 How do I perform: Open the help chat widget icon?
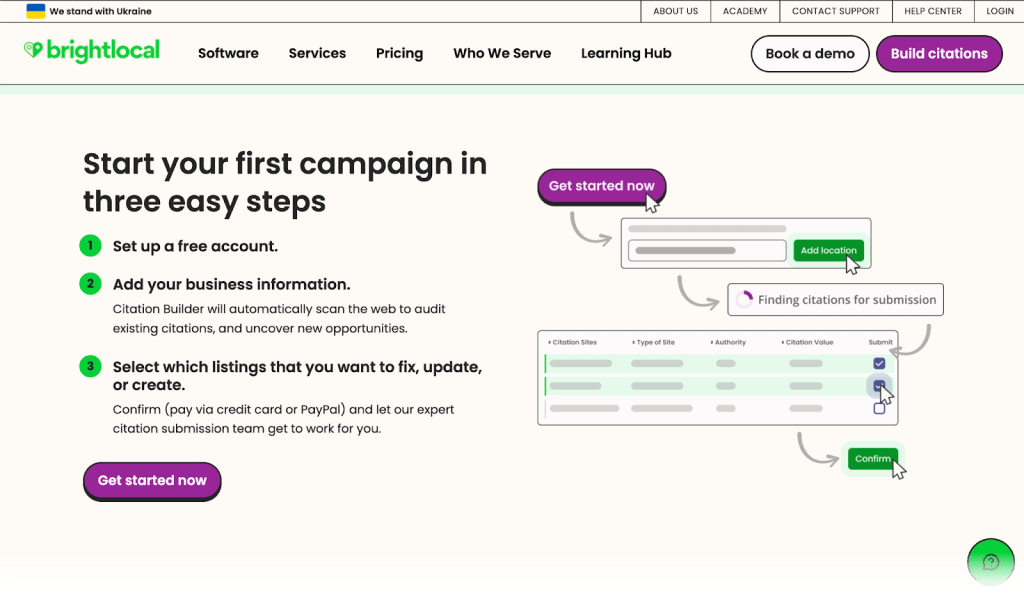(x=990, y=562)
